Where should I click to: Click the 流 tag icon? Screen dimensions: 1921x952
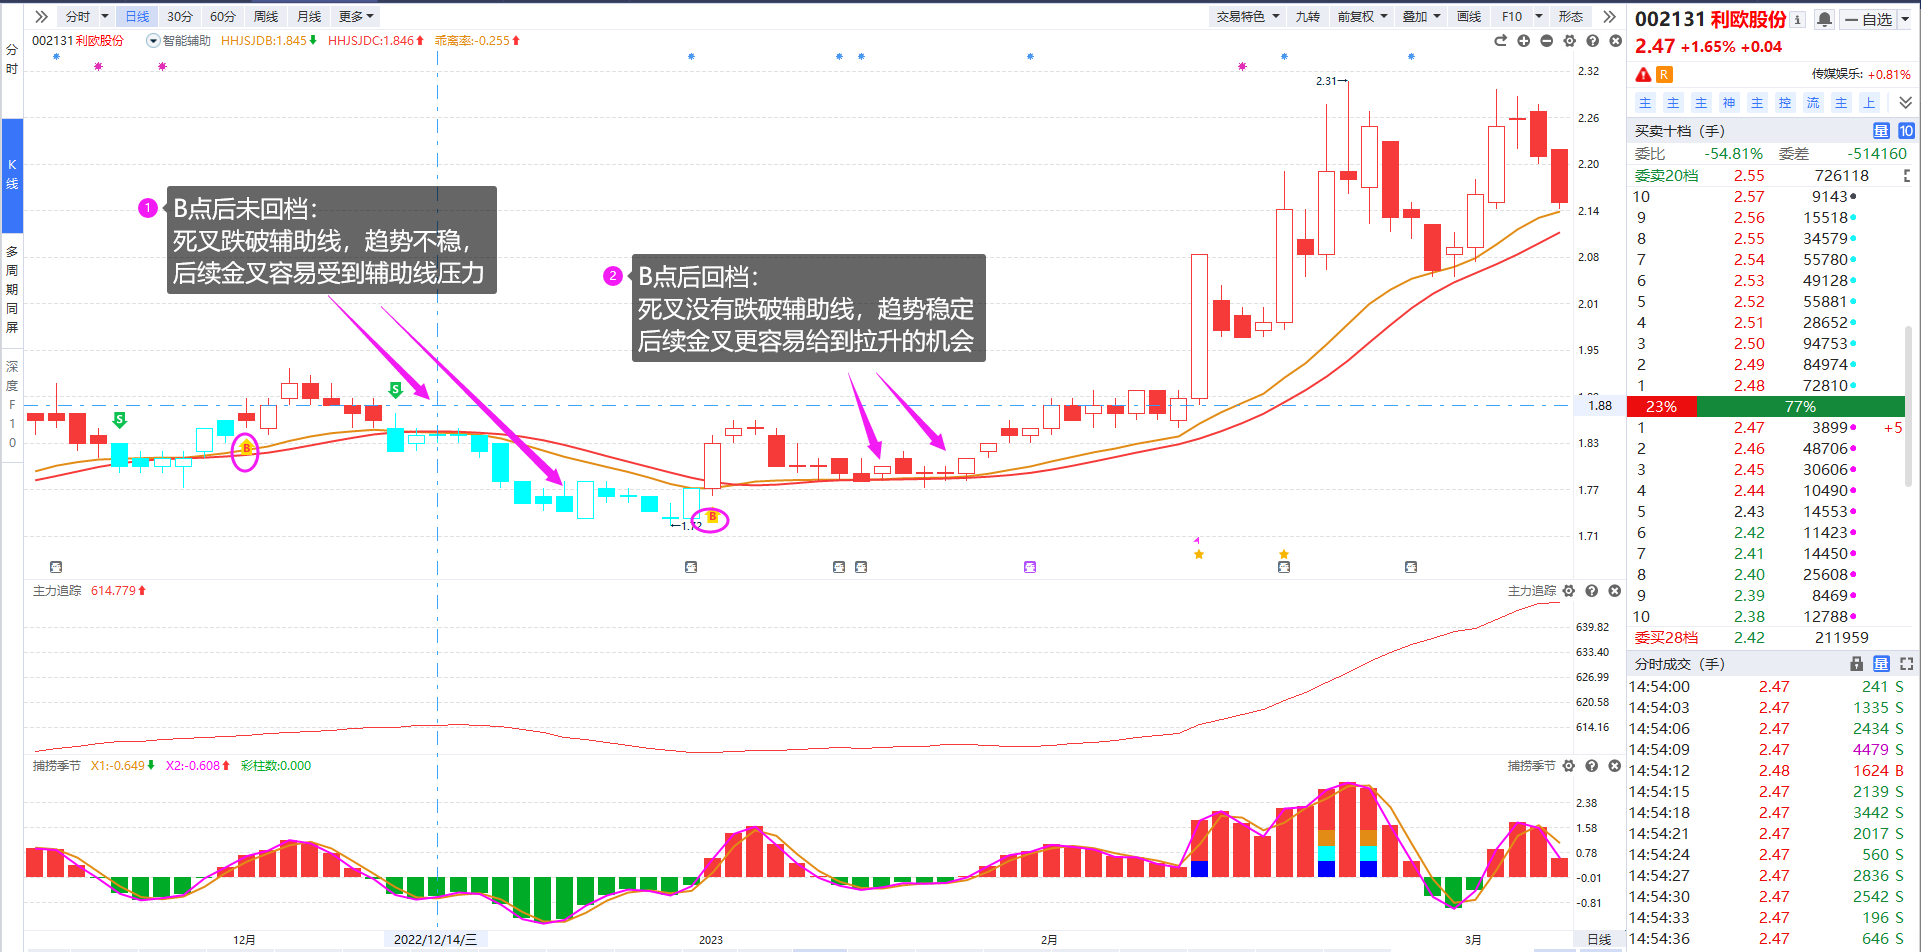pos(1813,103)
